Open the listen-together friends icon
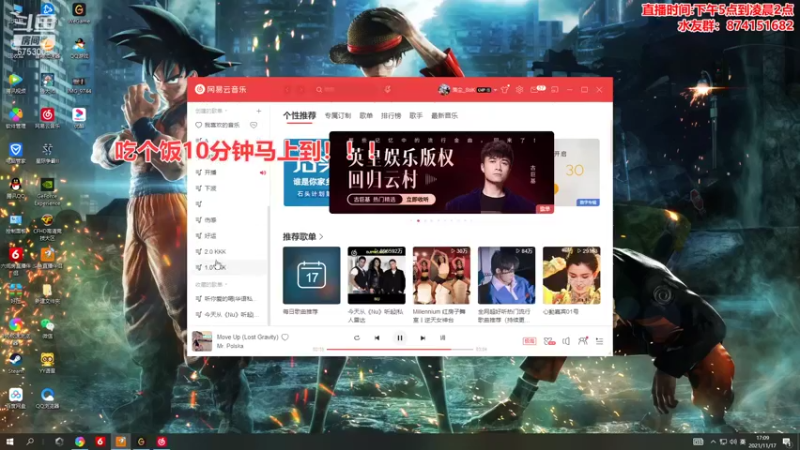Image resolution: width=800 pixels, height=450 pixels. (583, 341)
